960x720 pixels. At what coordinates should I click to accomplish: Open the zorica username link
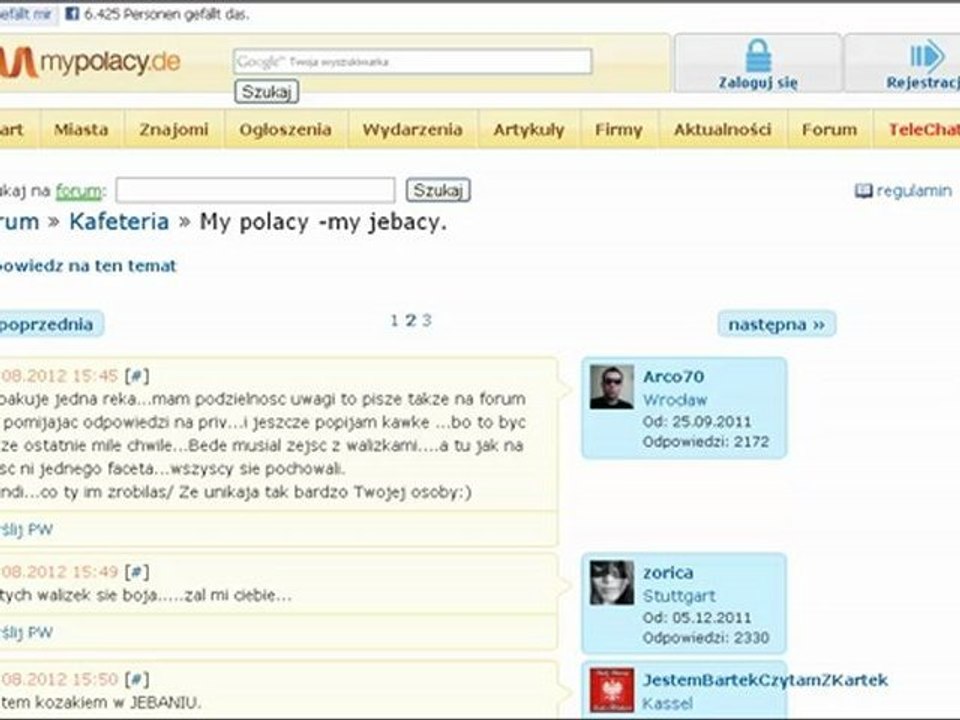coord(668,572)
